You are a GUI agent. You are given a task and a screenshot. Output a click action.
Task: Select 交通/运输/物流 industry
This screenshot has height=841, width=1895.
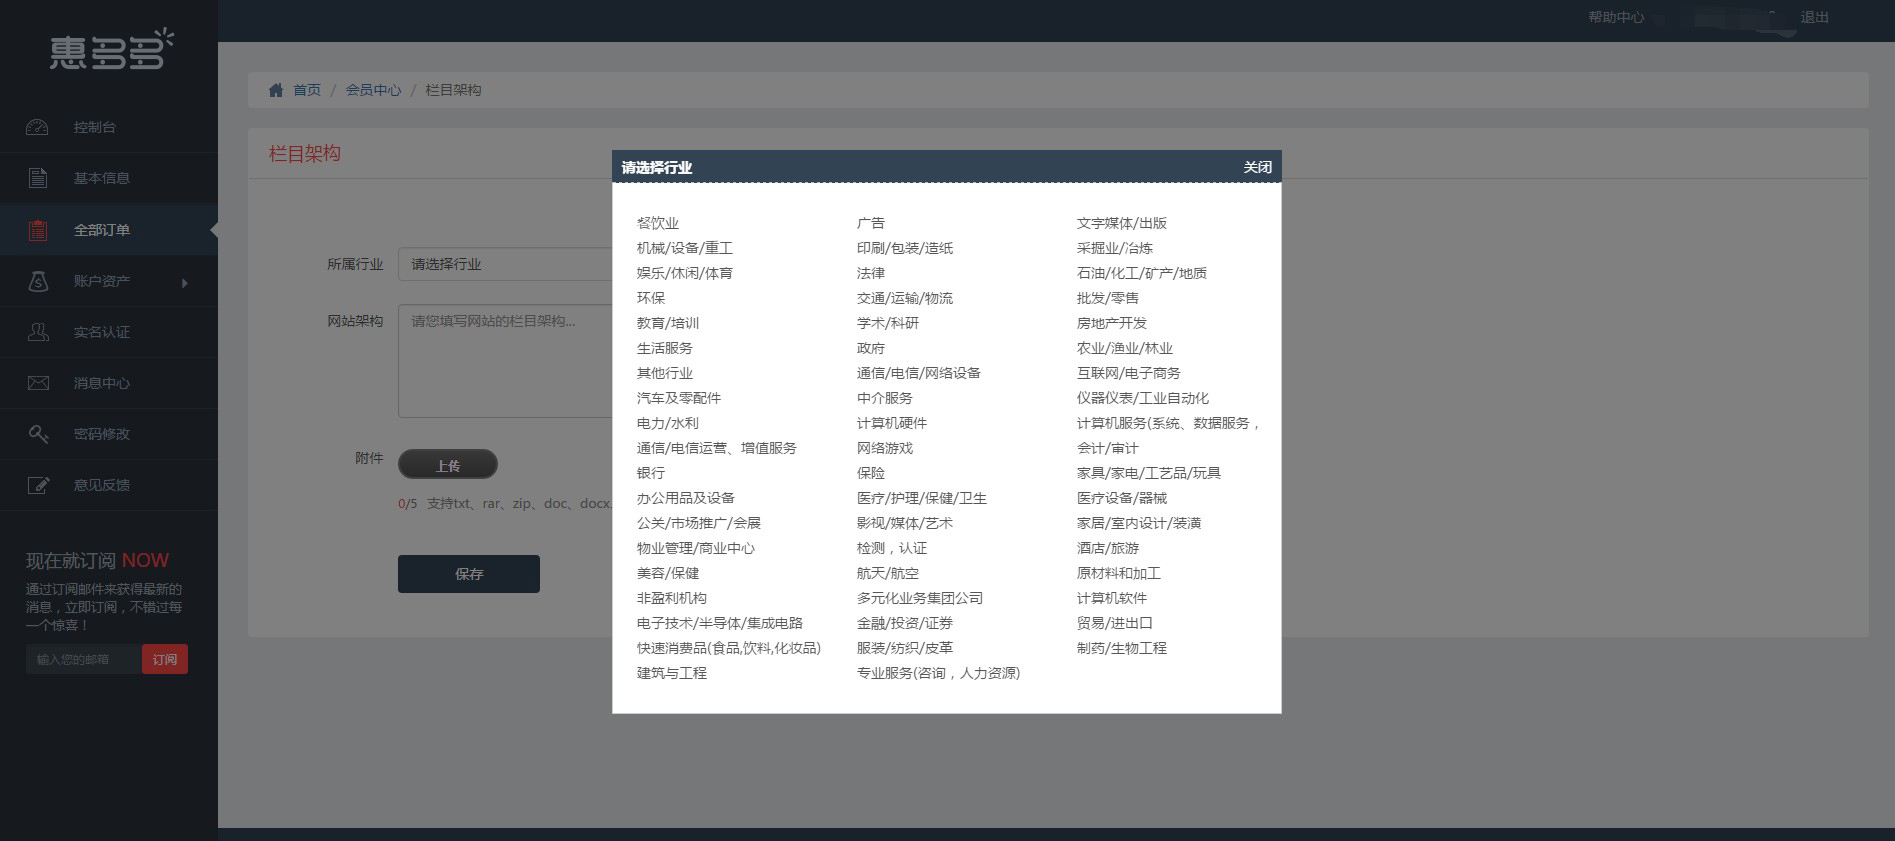[905, 298]
